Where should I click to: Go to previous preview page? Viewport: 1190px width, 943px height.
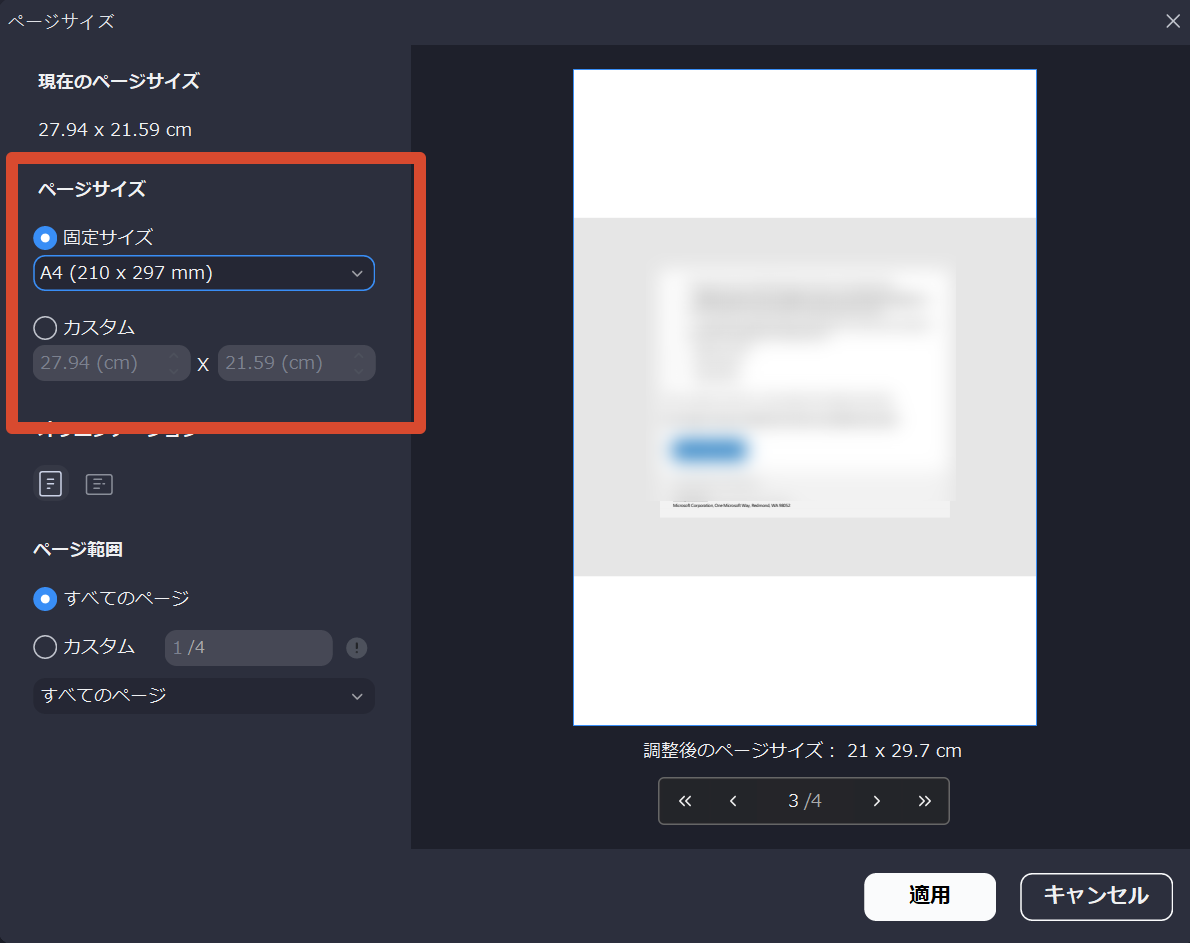coord(733,801)
